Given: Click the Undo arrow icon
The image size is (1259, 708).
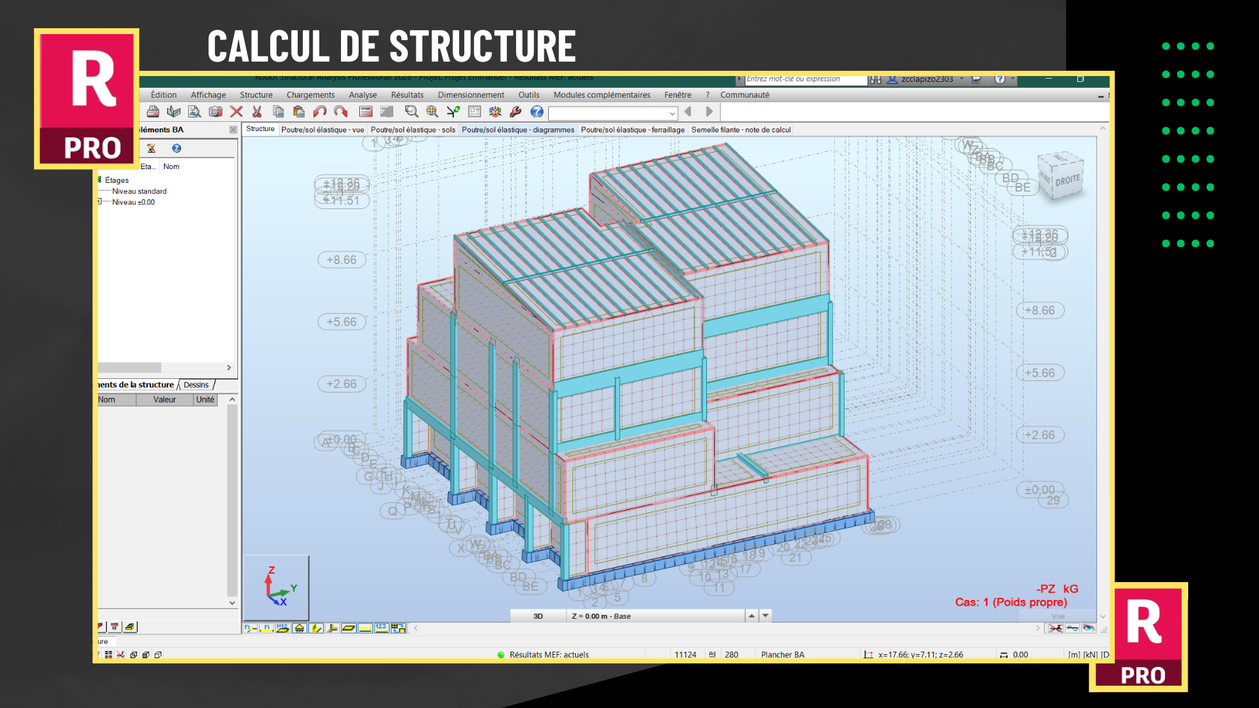Looking at the screenshot, I should (320, 112).
